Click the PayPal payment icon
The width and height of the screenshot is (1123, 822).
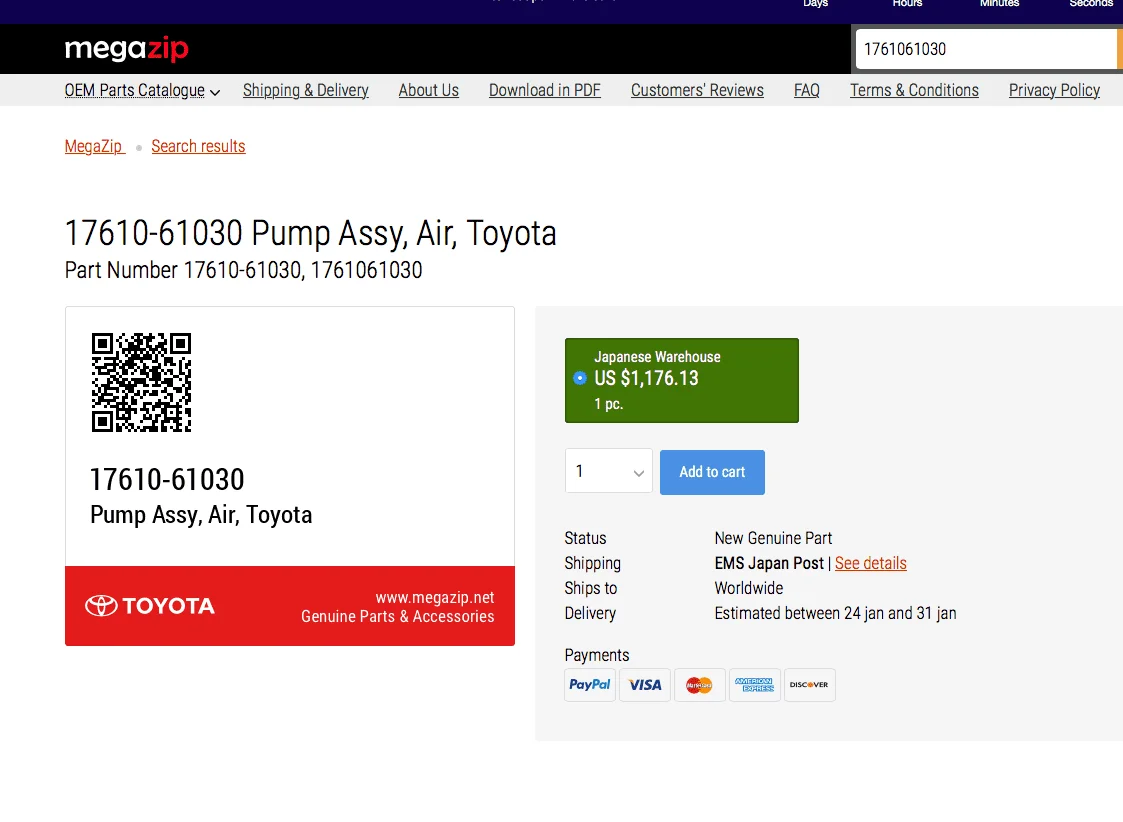590,685
